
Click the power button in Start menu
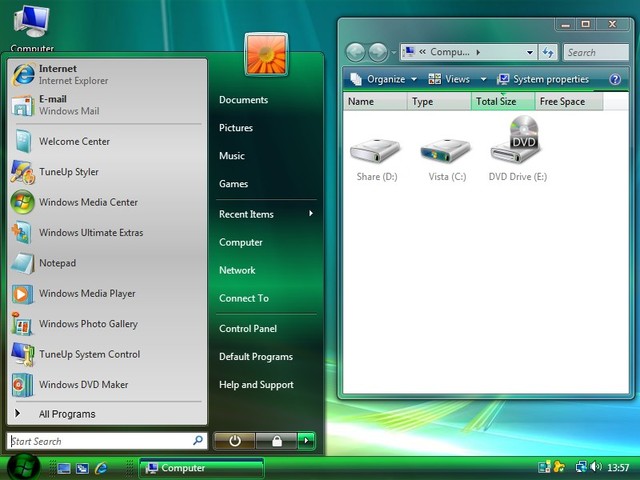click(234, 441)
